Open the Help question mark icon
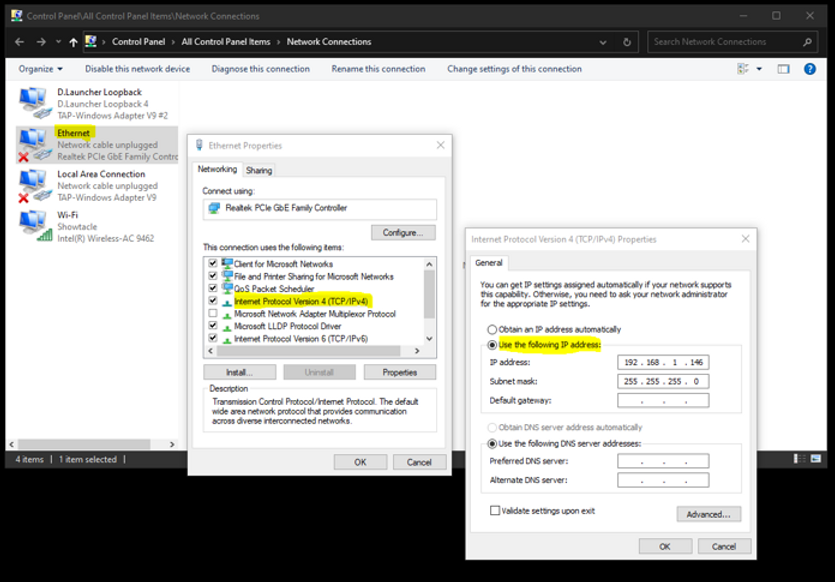Image resolution: width=835 pixels, height=582 pixels. point(809,69)
